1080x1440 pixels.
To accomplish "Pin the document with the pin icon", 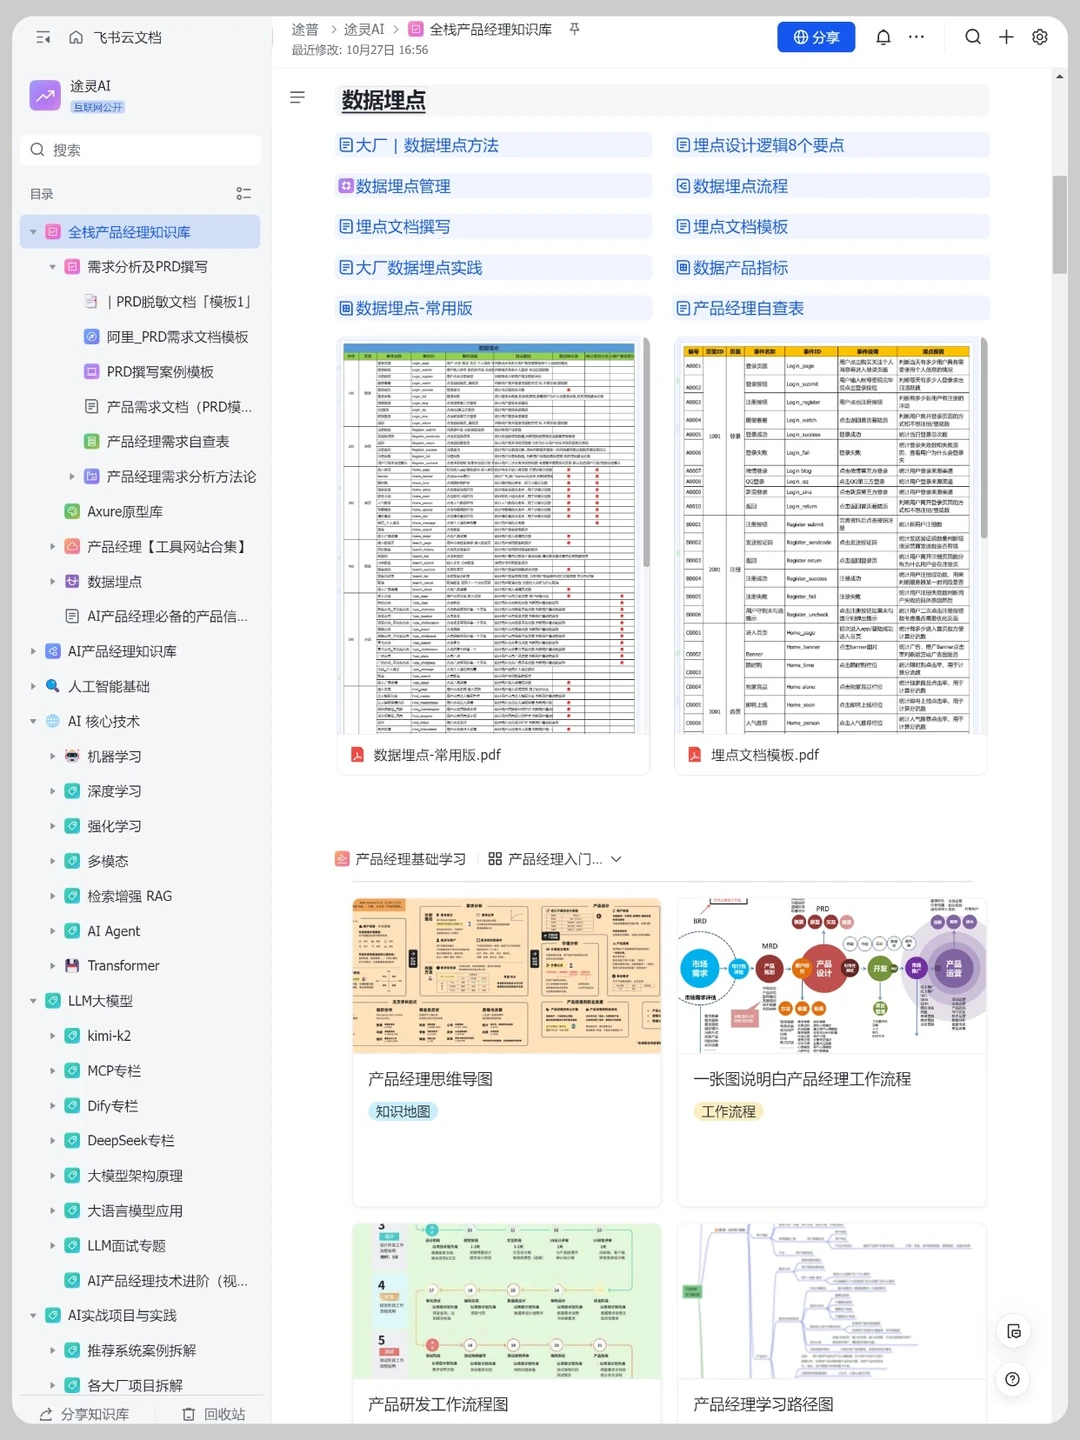I will click(574, 29).
